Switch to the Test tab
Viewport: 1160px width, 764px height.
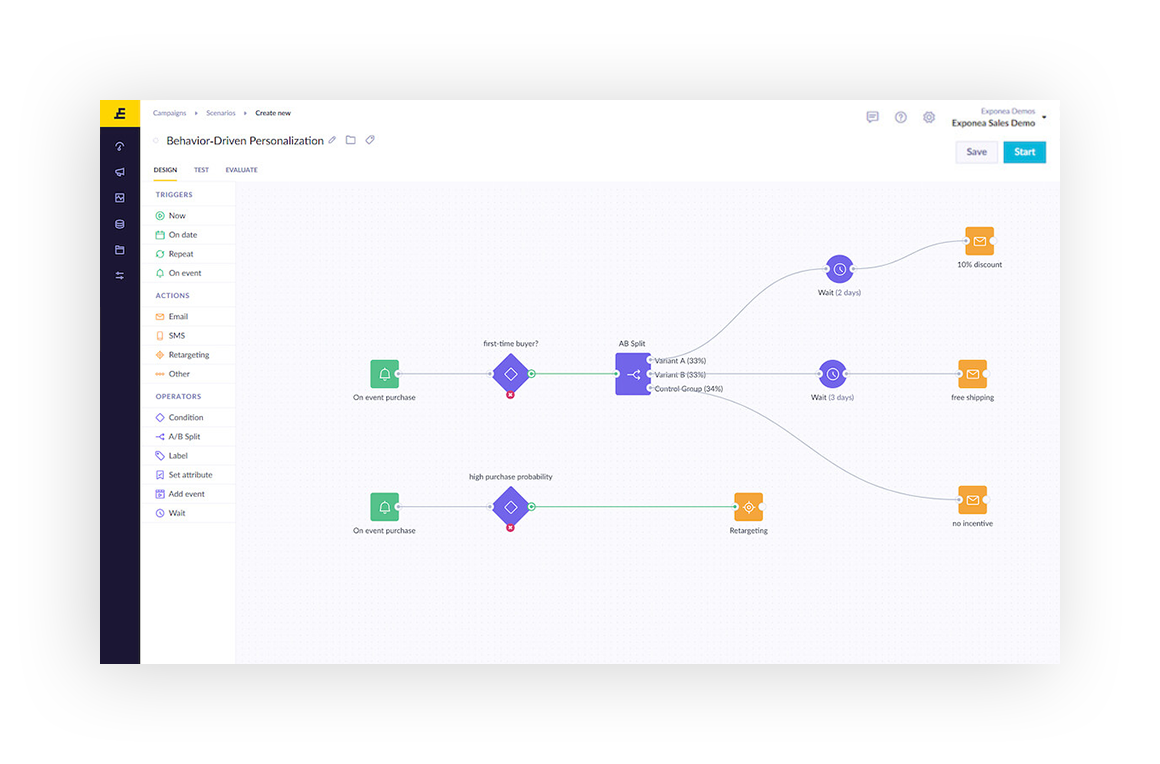coord(201,170)
